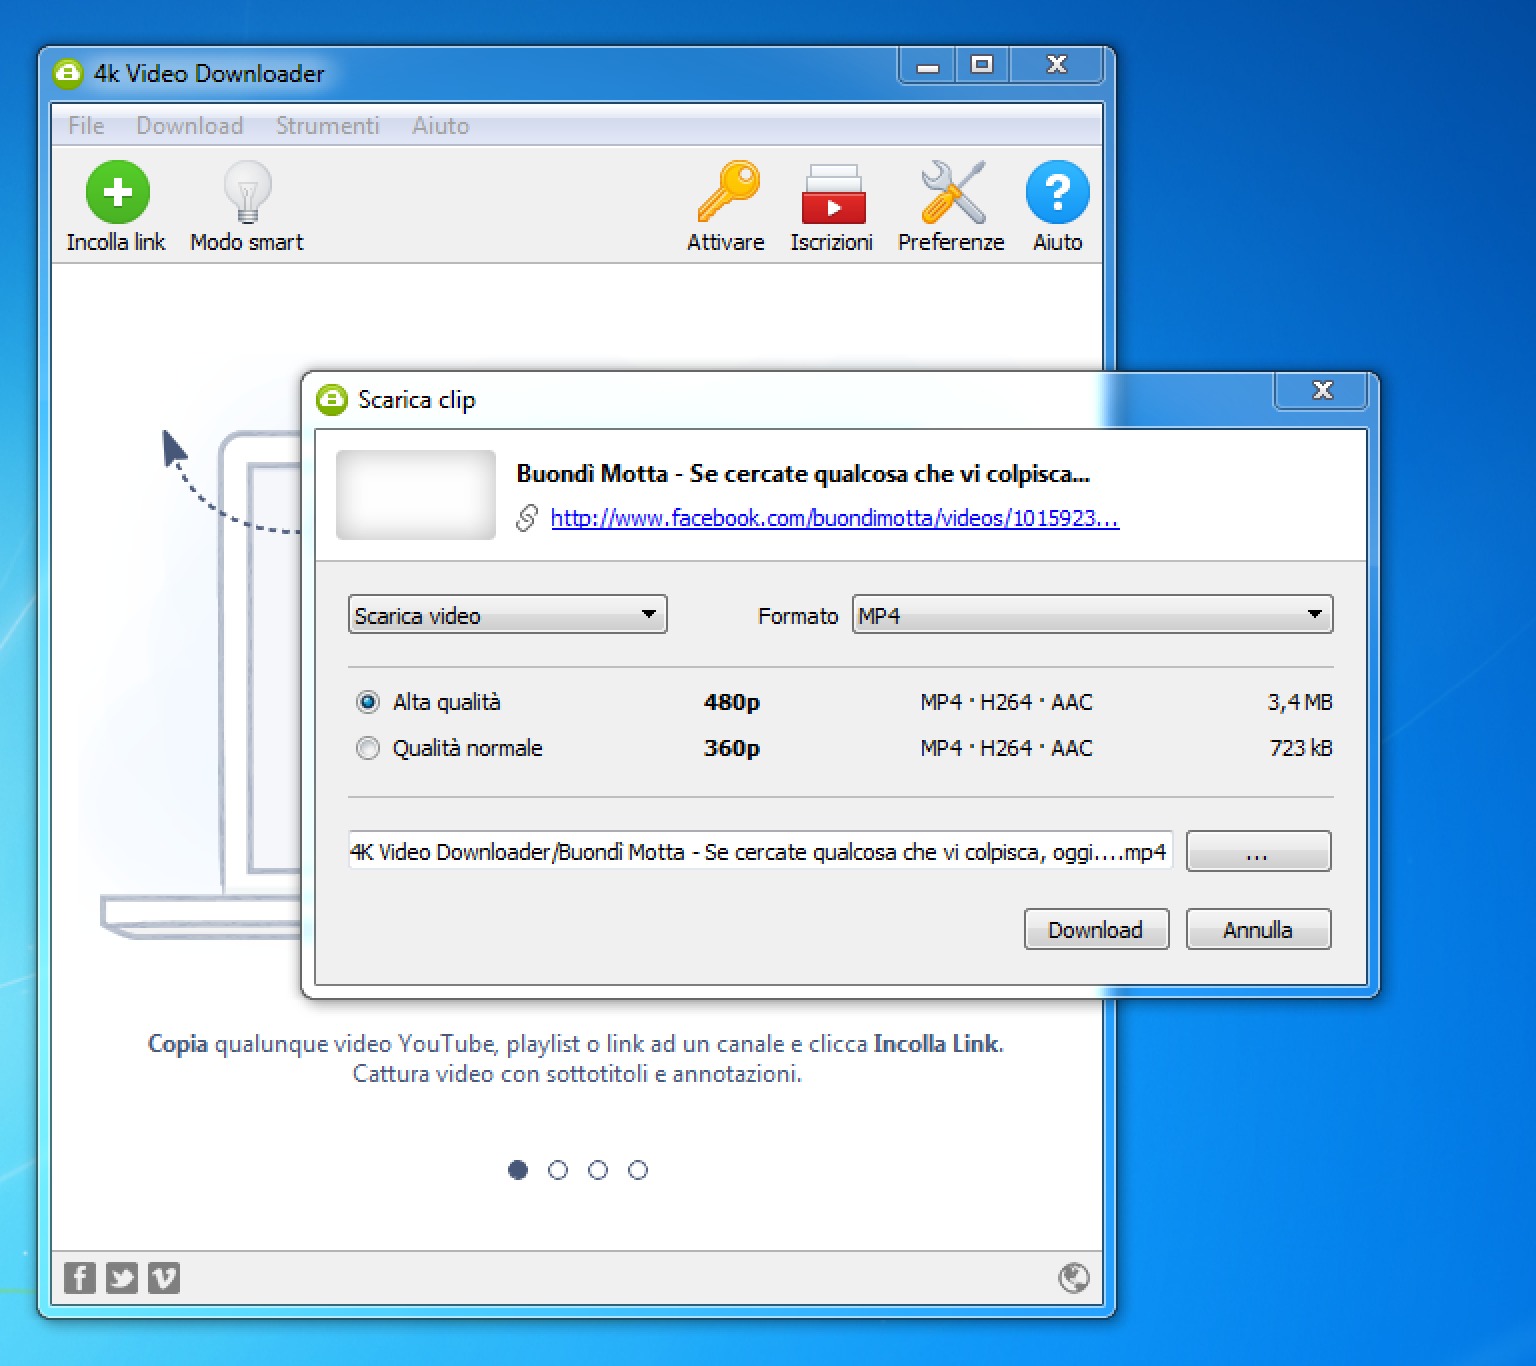The image size is (1536, 1366).
Task: Open the Strumenti menu
Action: click(328, 126)
